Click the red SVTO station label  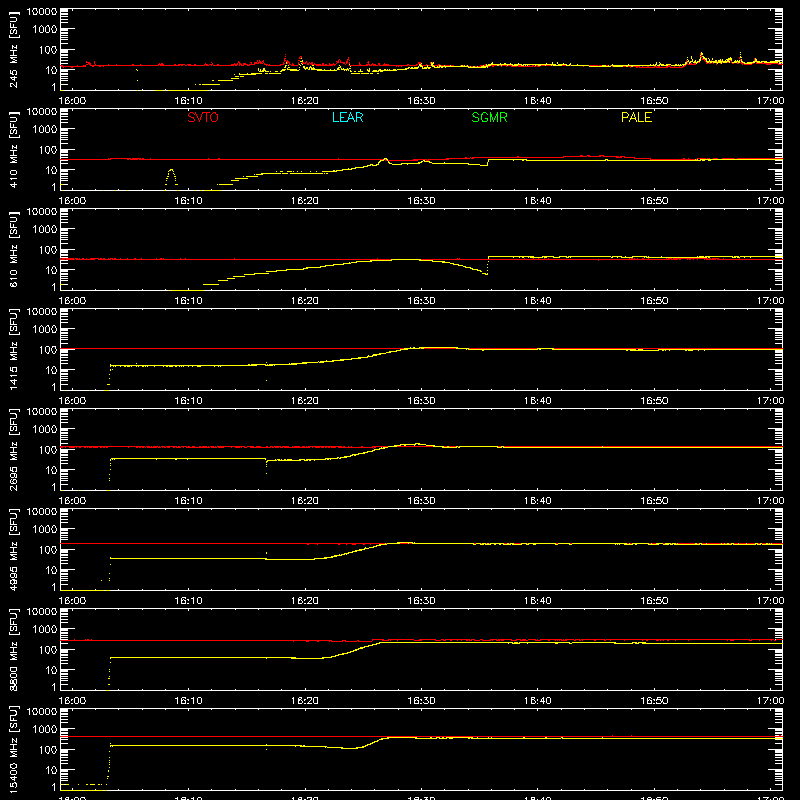[x=203, y=117]
